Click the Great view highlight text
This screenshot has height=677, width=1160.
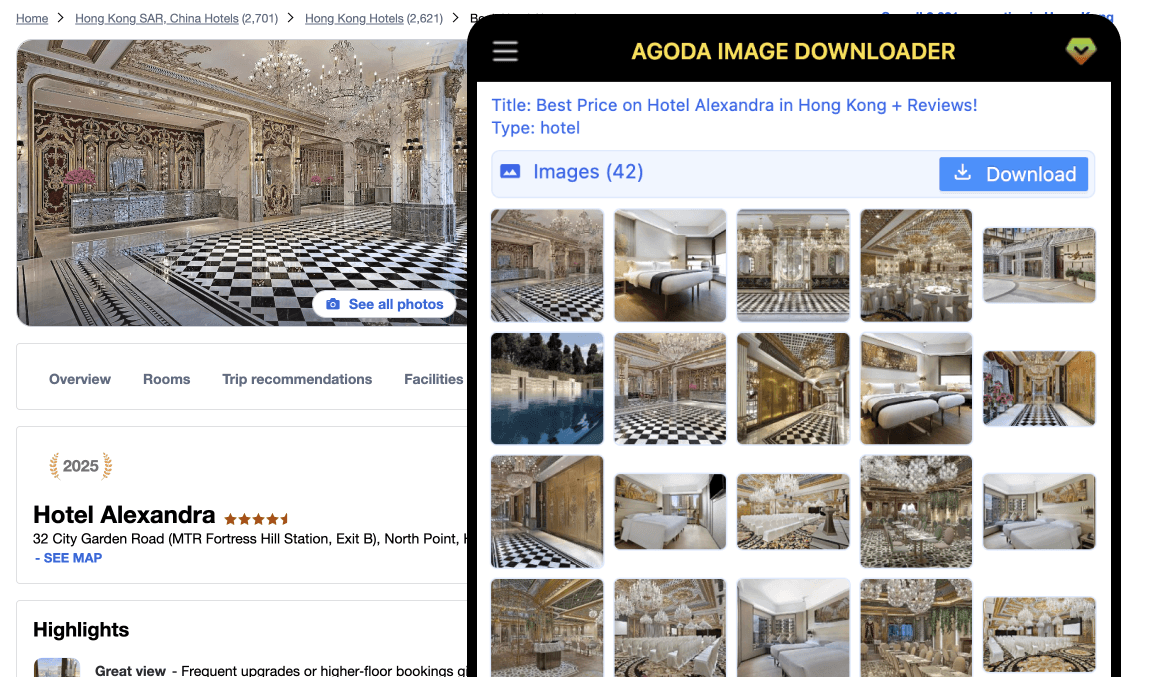pos(281,670)
